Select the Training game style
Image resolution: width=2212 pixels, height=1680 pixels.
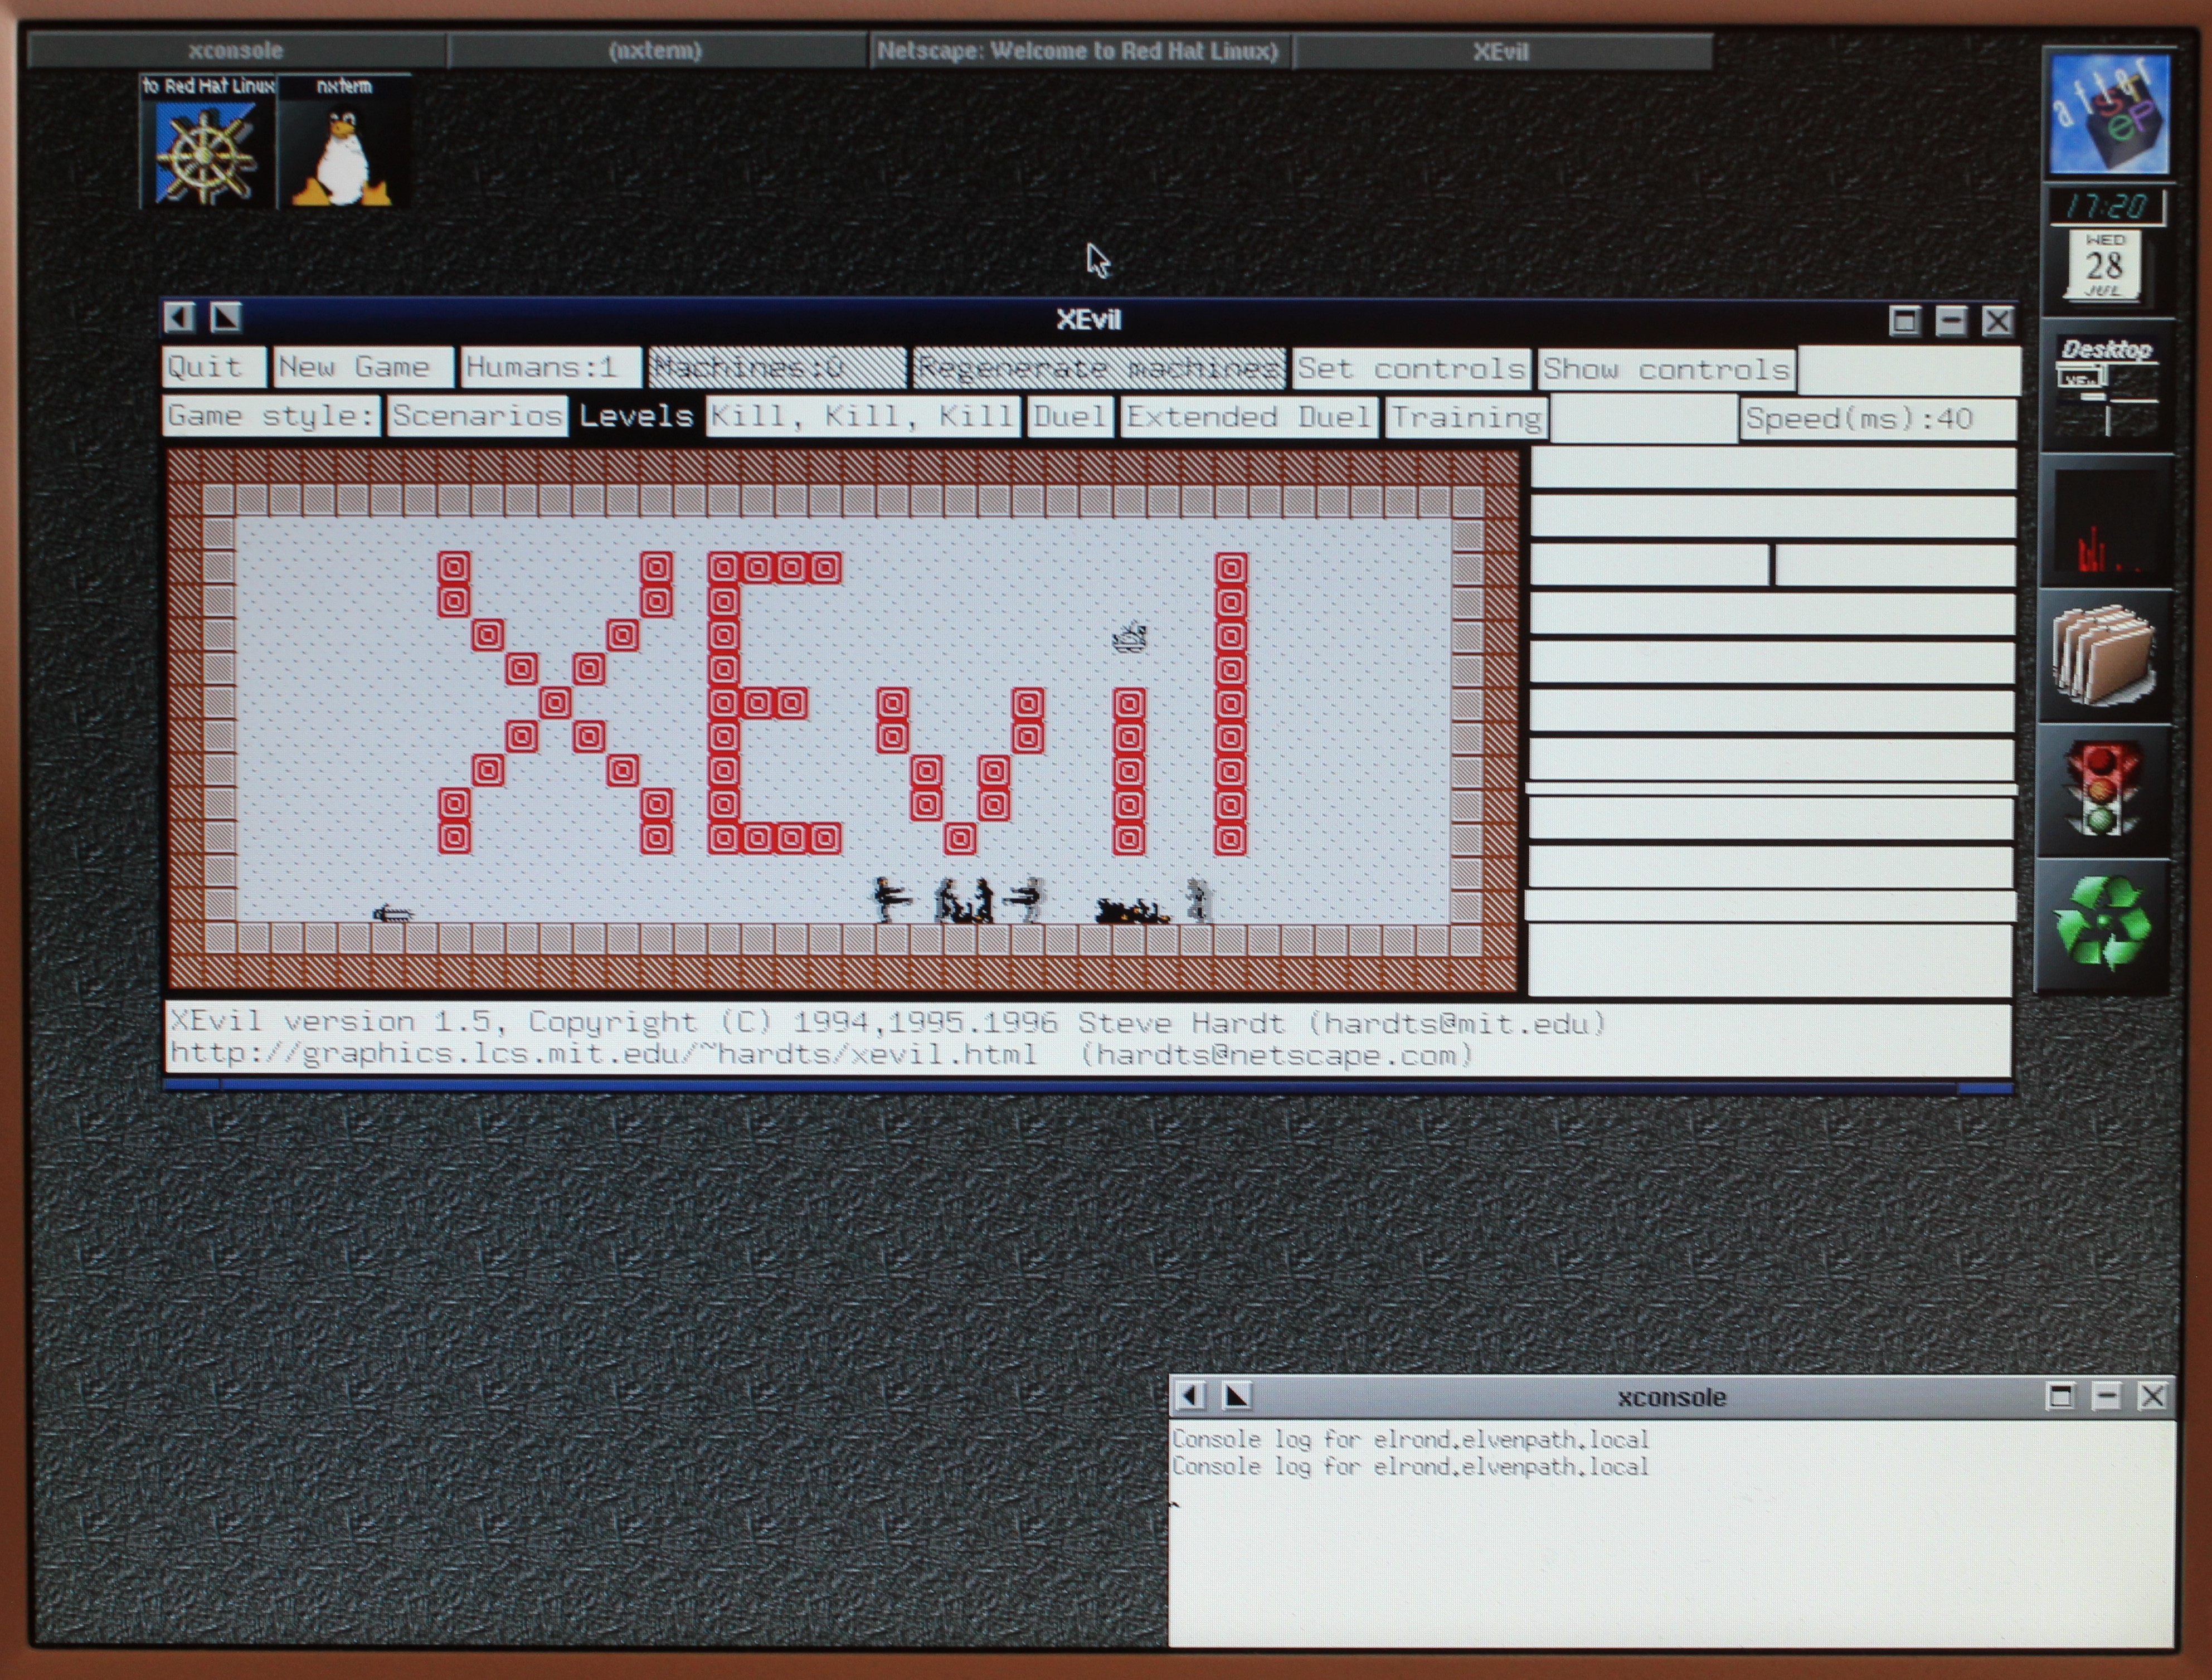pos(1466,417)
